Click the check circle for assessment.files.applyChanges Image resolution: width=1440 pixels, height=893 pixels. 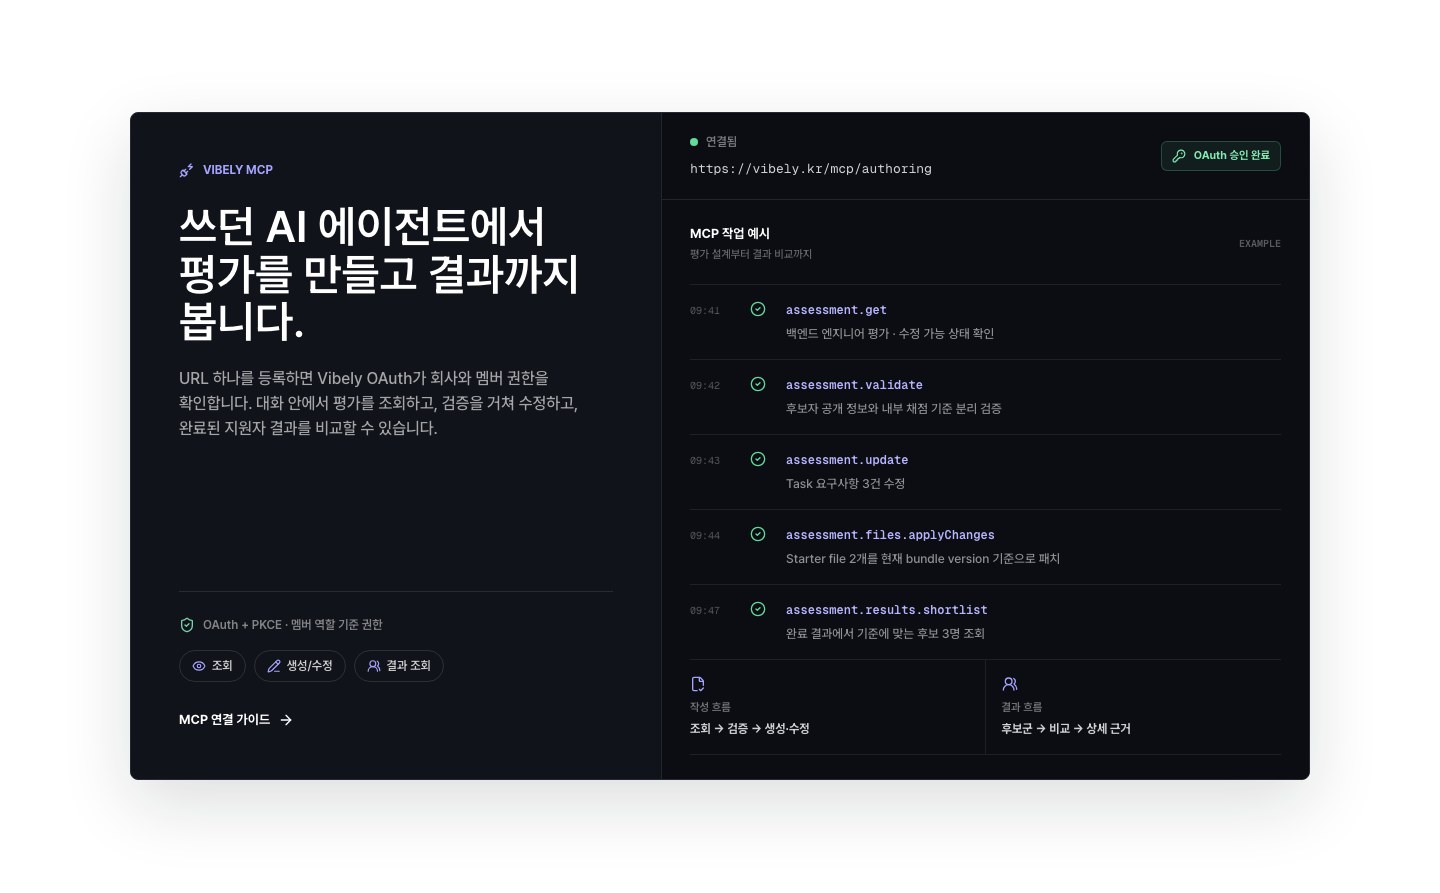(x=758, y=534)
